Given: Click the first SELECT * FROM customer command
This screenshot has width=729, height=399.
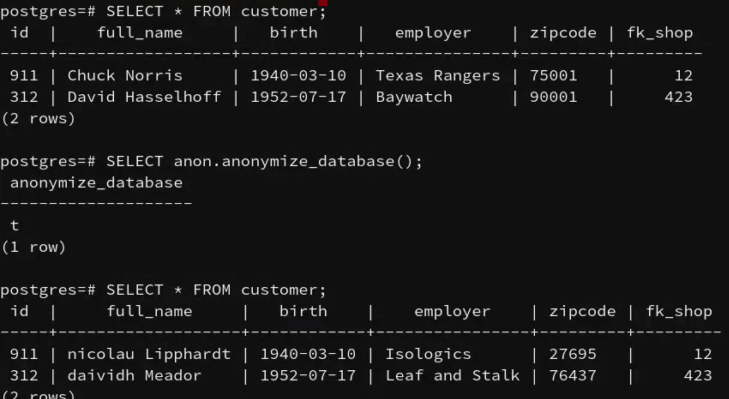Looking at the screenshot, I should (x=216, y=11).
